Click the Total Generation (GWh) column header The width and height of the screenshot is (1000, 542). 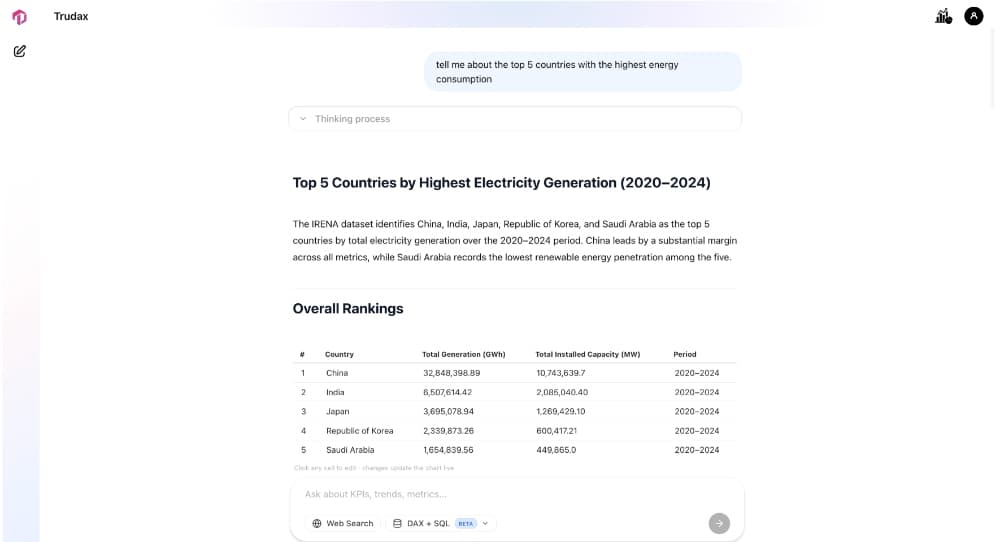[464, 355]
